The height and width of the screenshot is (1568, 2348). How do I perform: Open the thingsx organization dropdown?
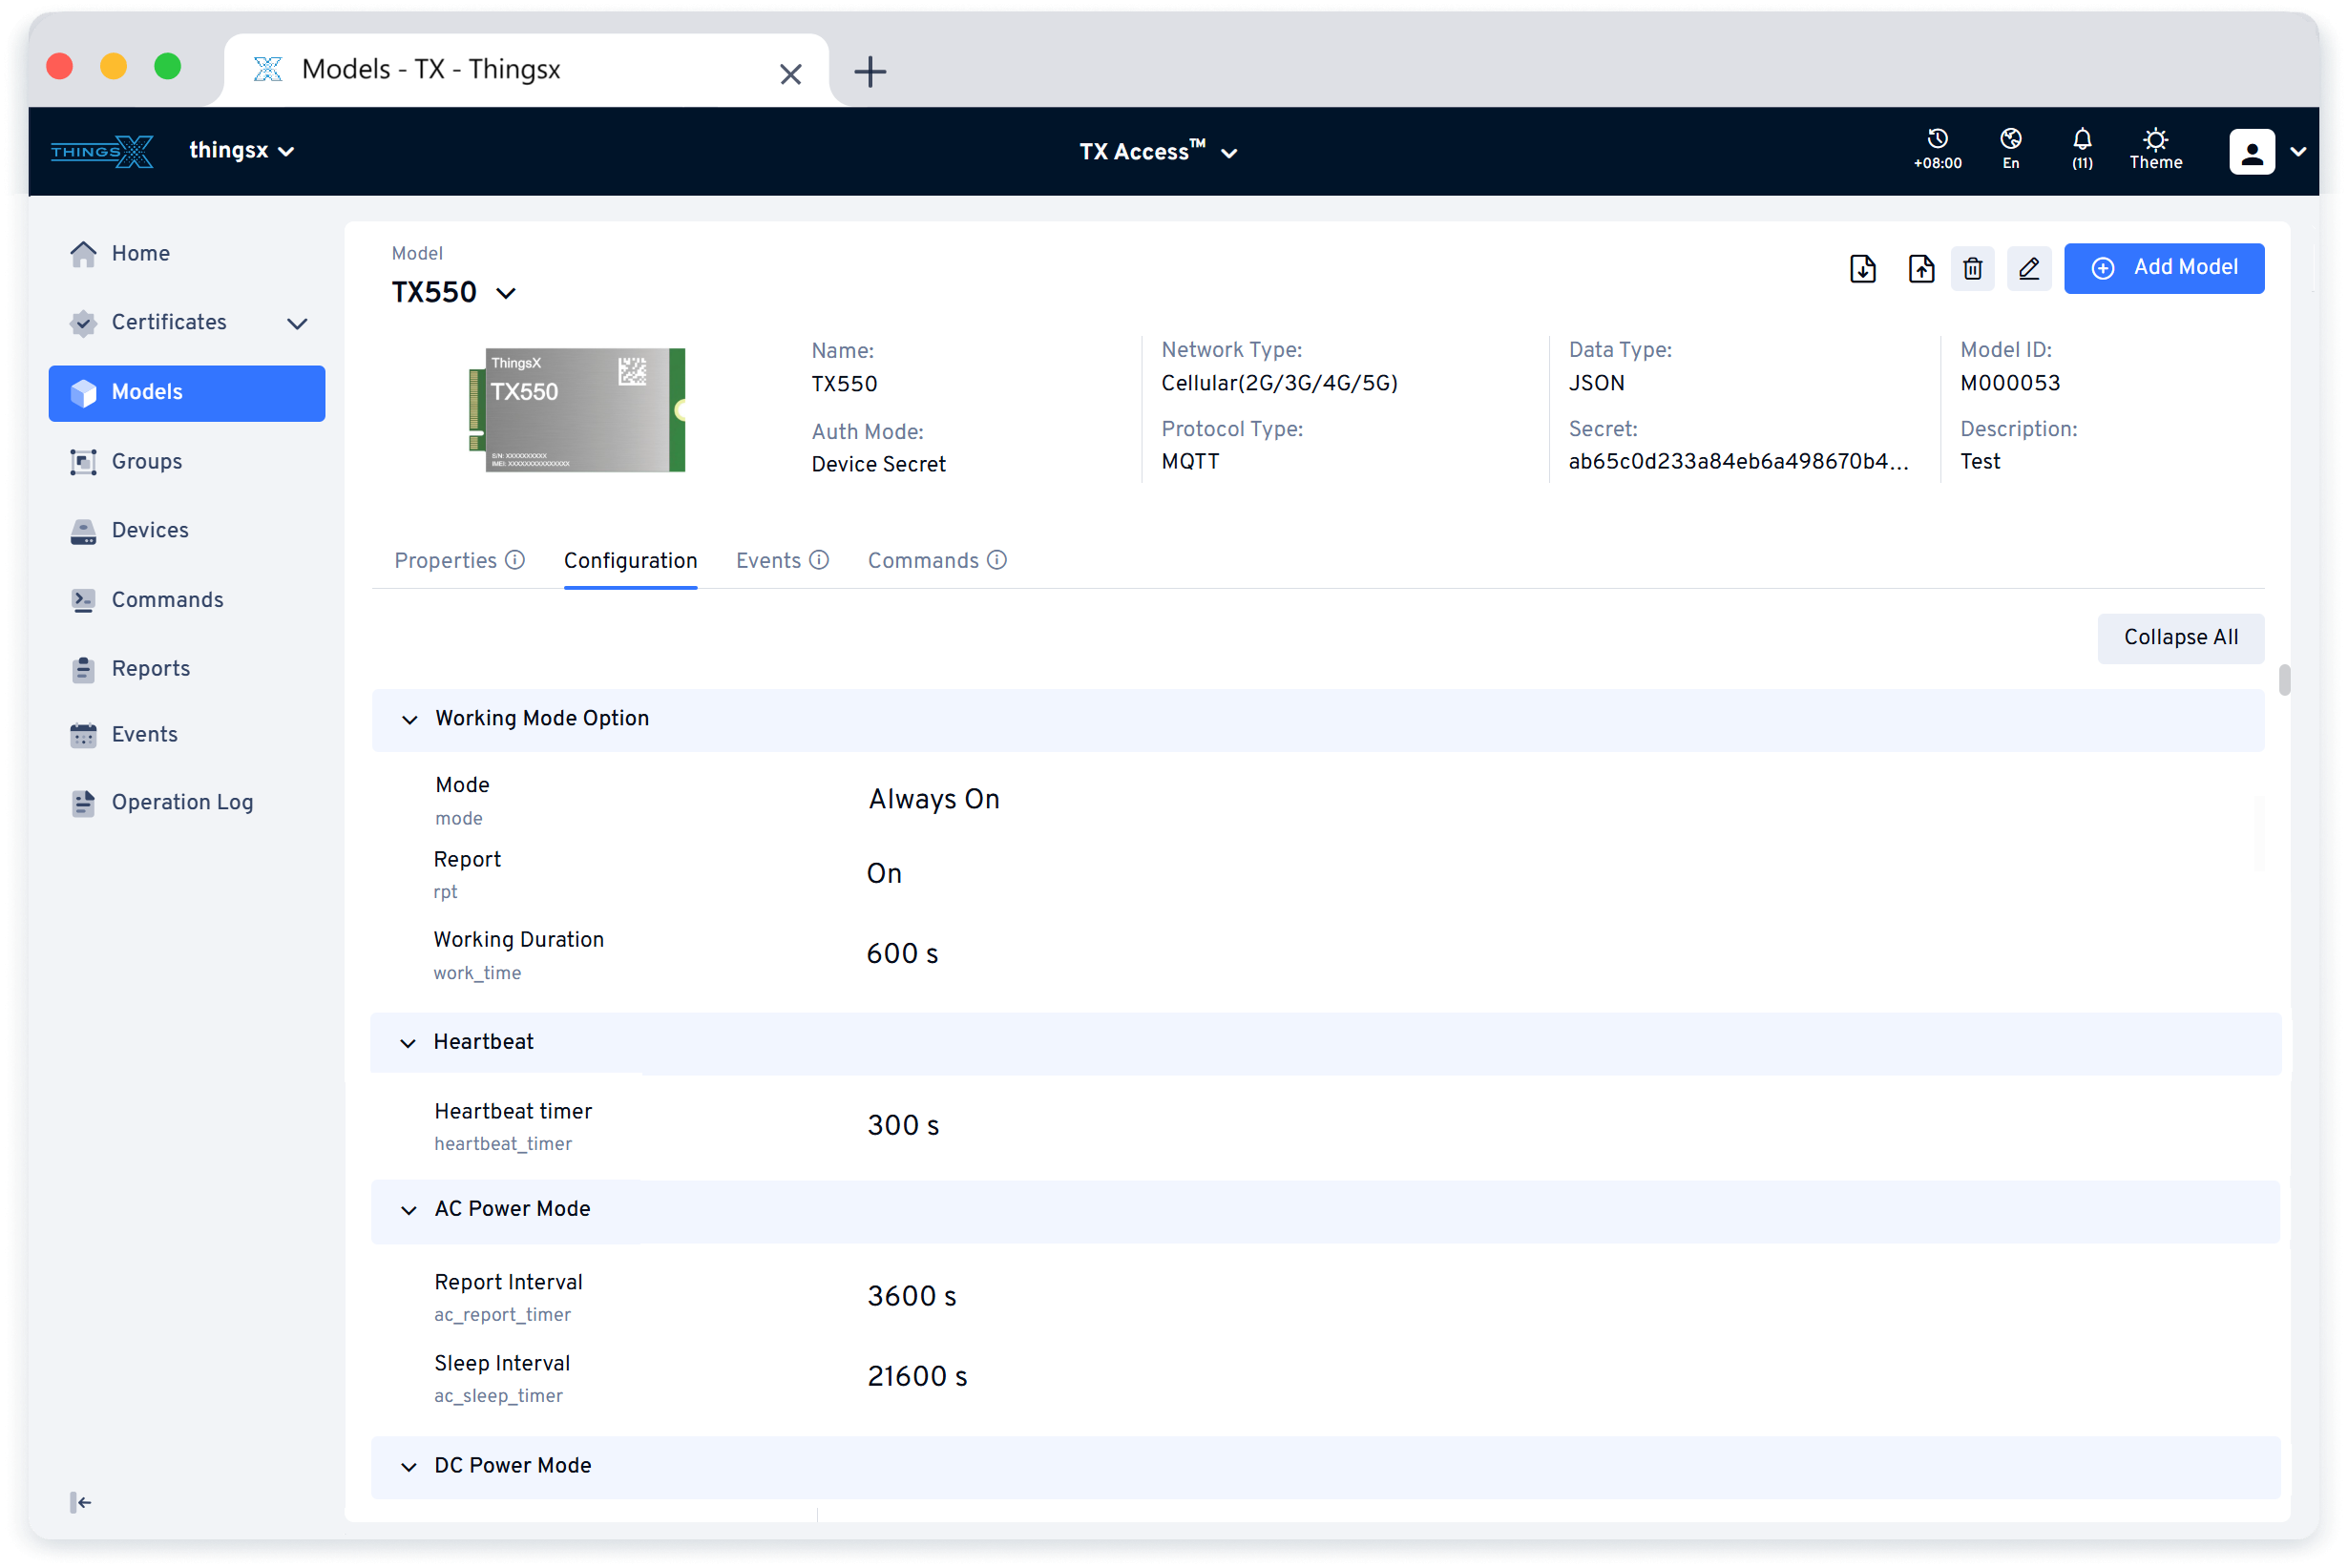(241, 150)
